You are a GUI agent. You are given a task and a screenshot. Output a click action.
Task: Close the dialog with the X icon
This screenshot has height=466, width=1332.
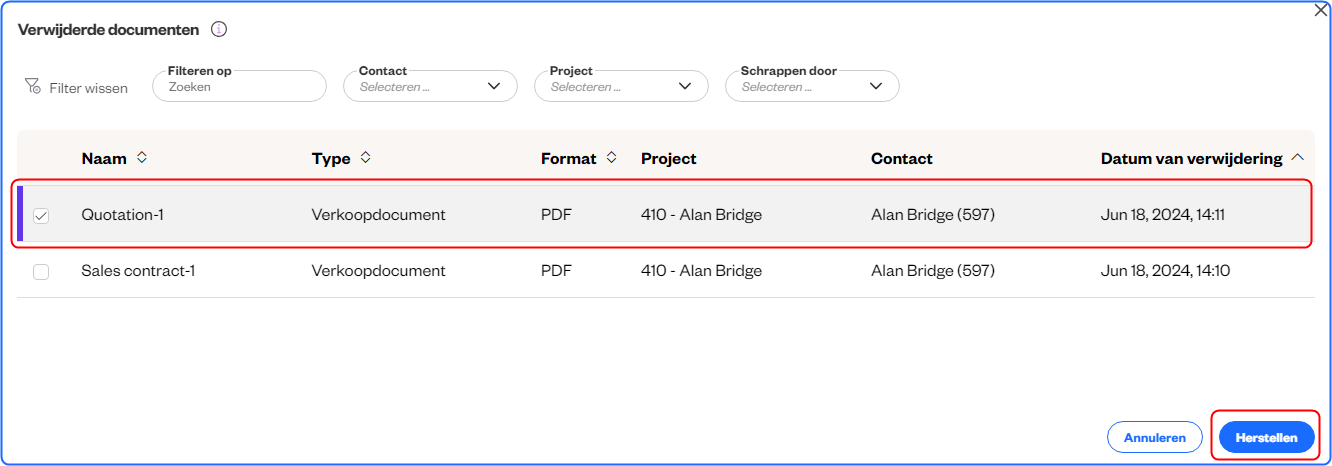(x=1320, y=10)
